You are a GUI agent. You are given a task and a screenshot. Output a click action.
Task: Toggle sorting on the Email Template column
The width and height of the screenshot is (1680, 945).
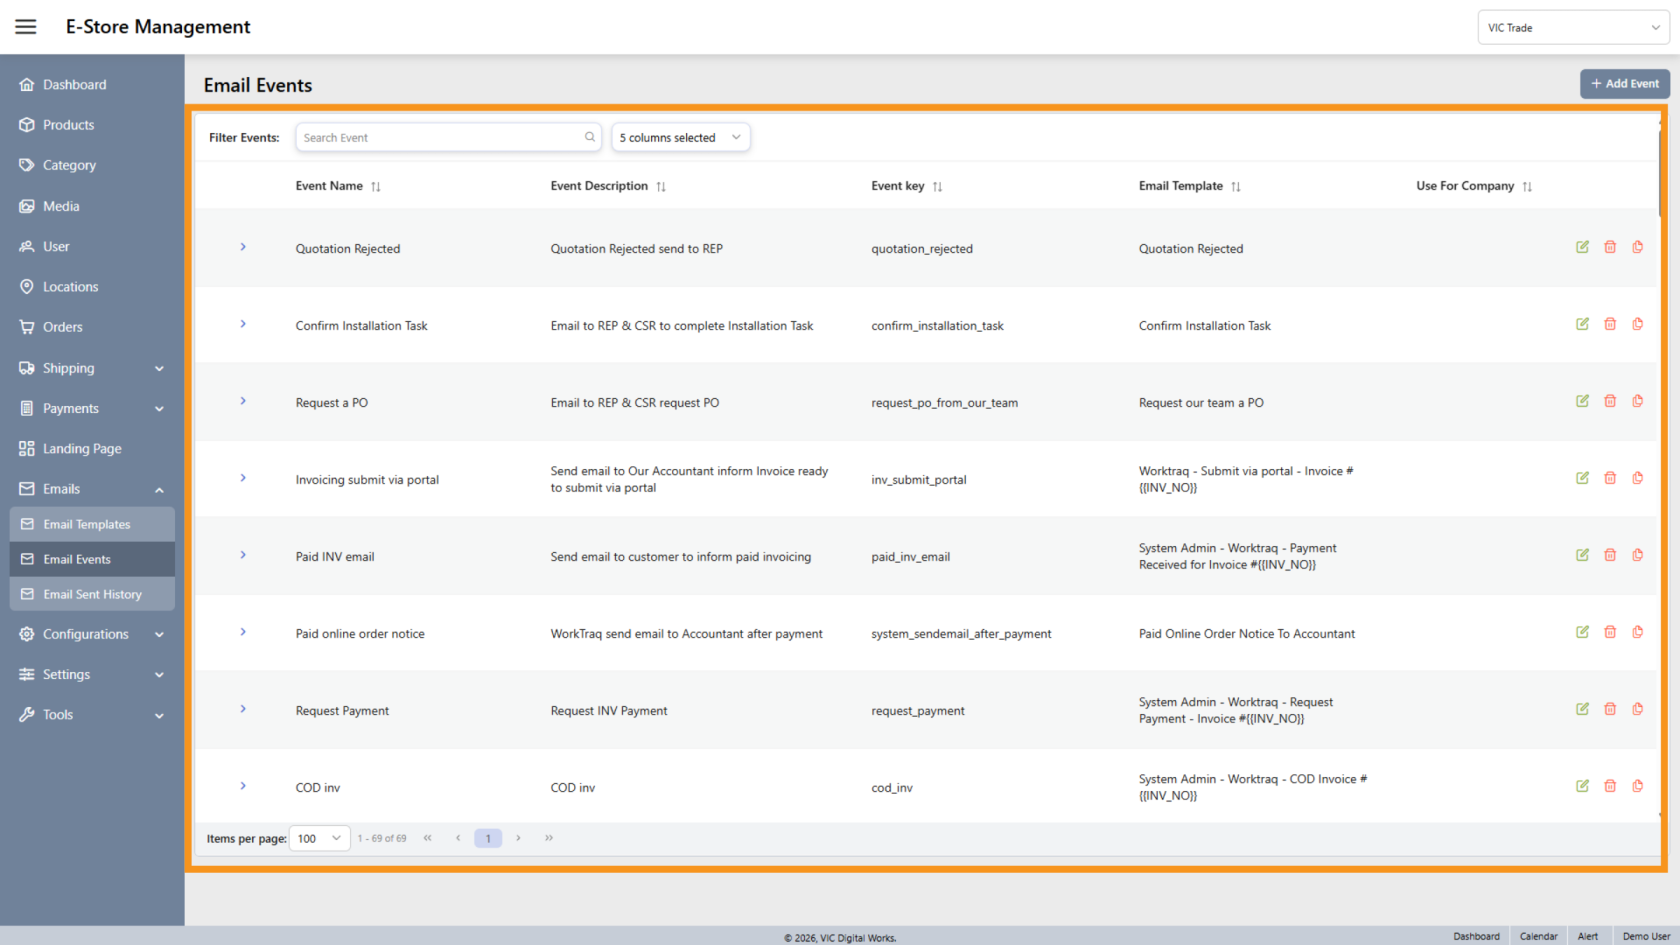[1236, 185]
